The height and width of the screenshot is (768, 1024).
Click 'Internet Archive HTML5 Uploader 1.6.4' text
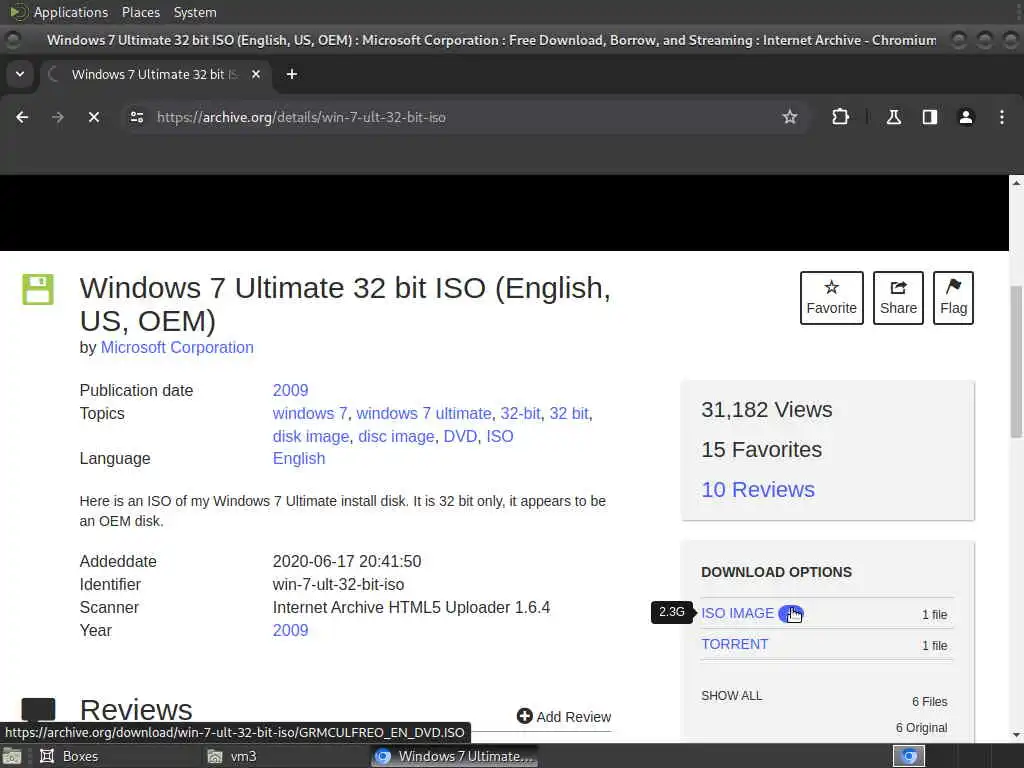tap(411, 607)
